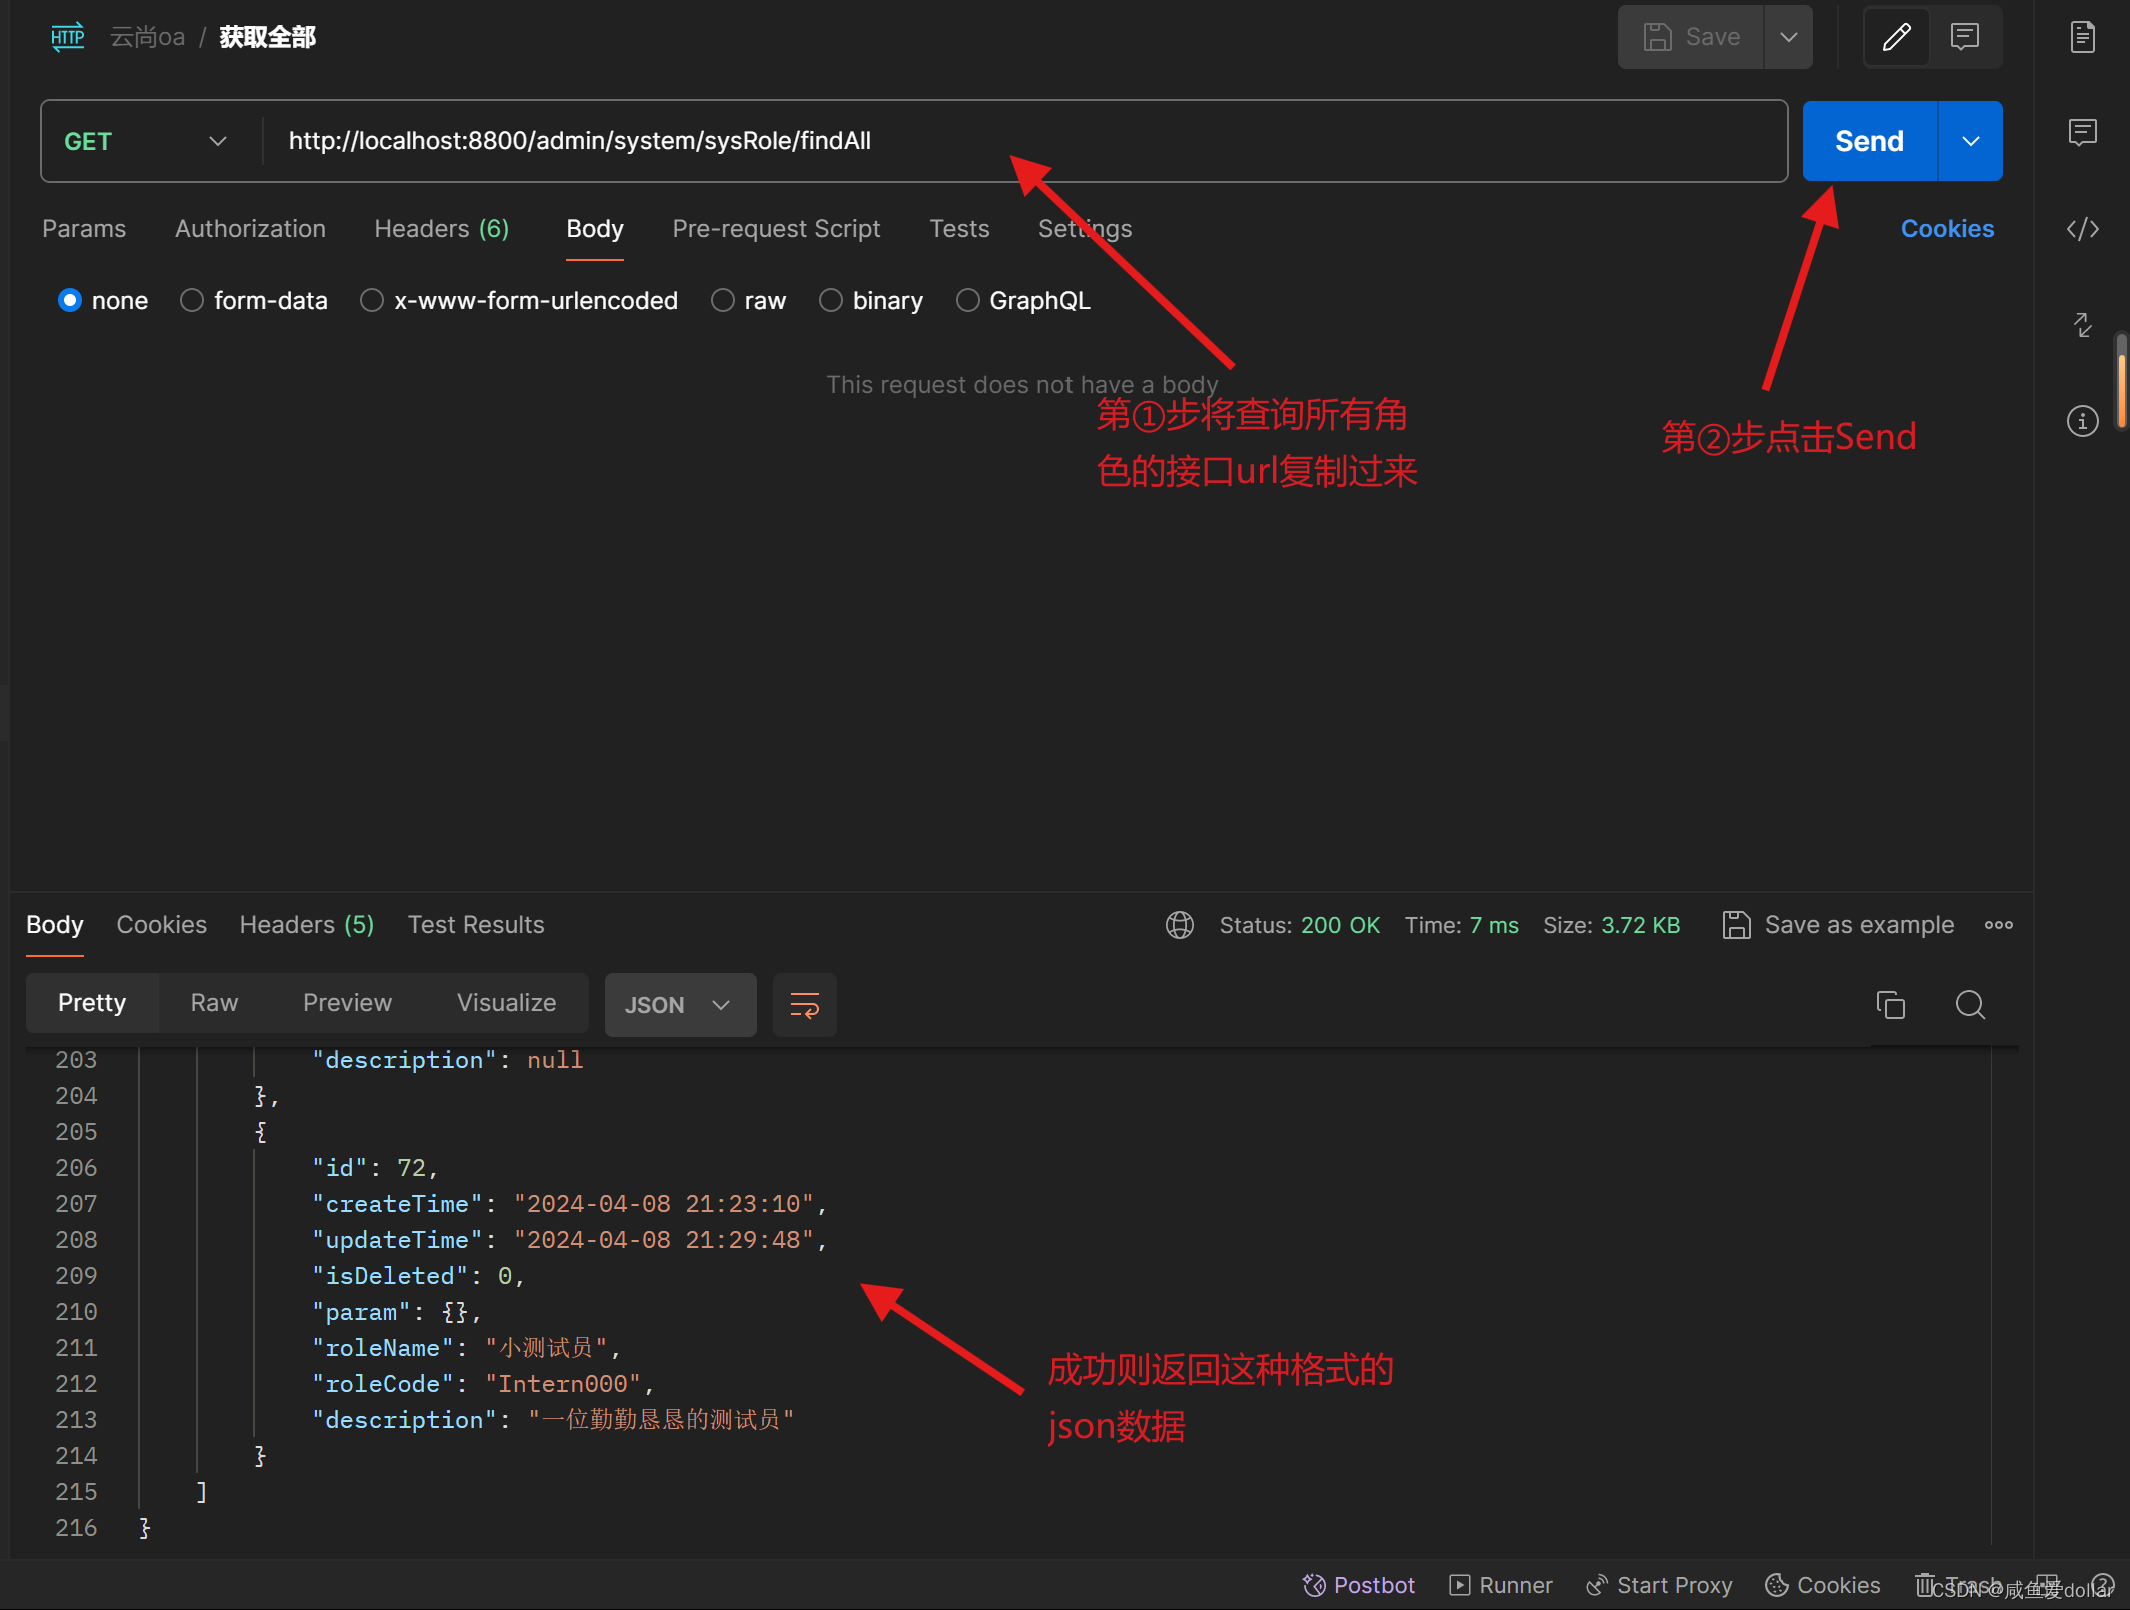Open Postbot in the status bar
This screenshot has height=1610, width=2130.
[x=1359, y=1585]
